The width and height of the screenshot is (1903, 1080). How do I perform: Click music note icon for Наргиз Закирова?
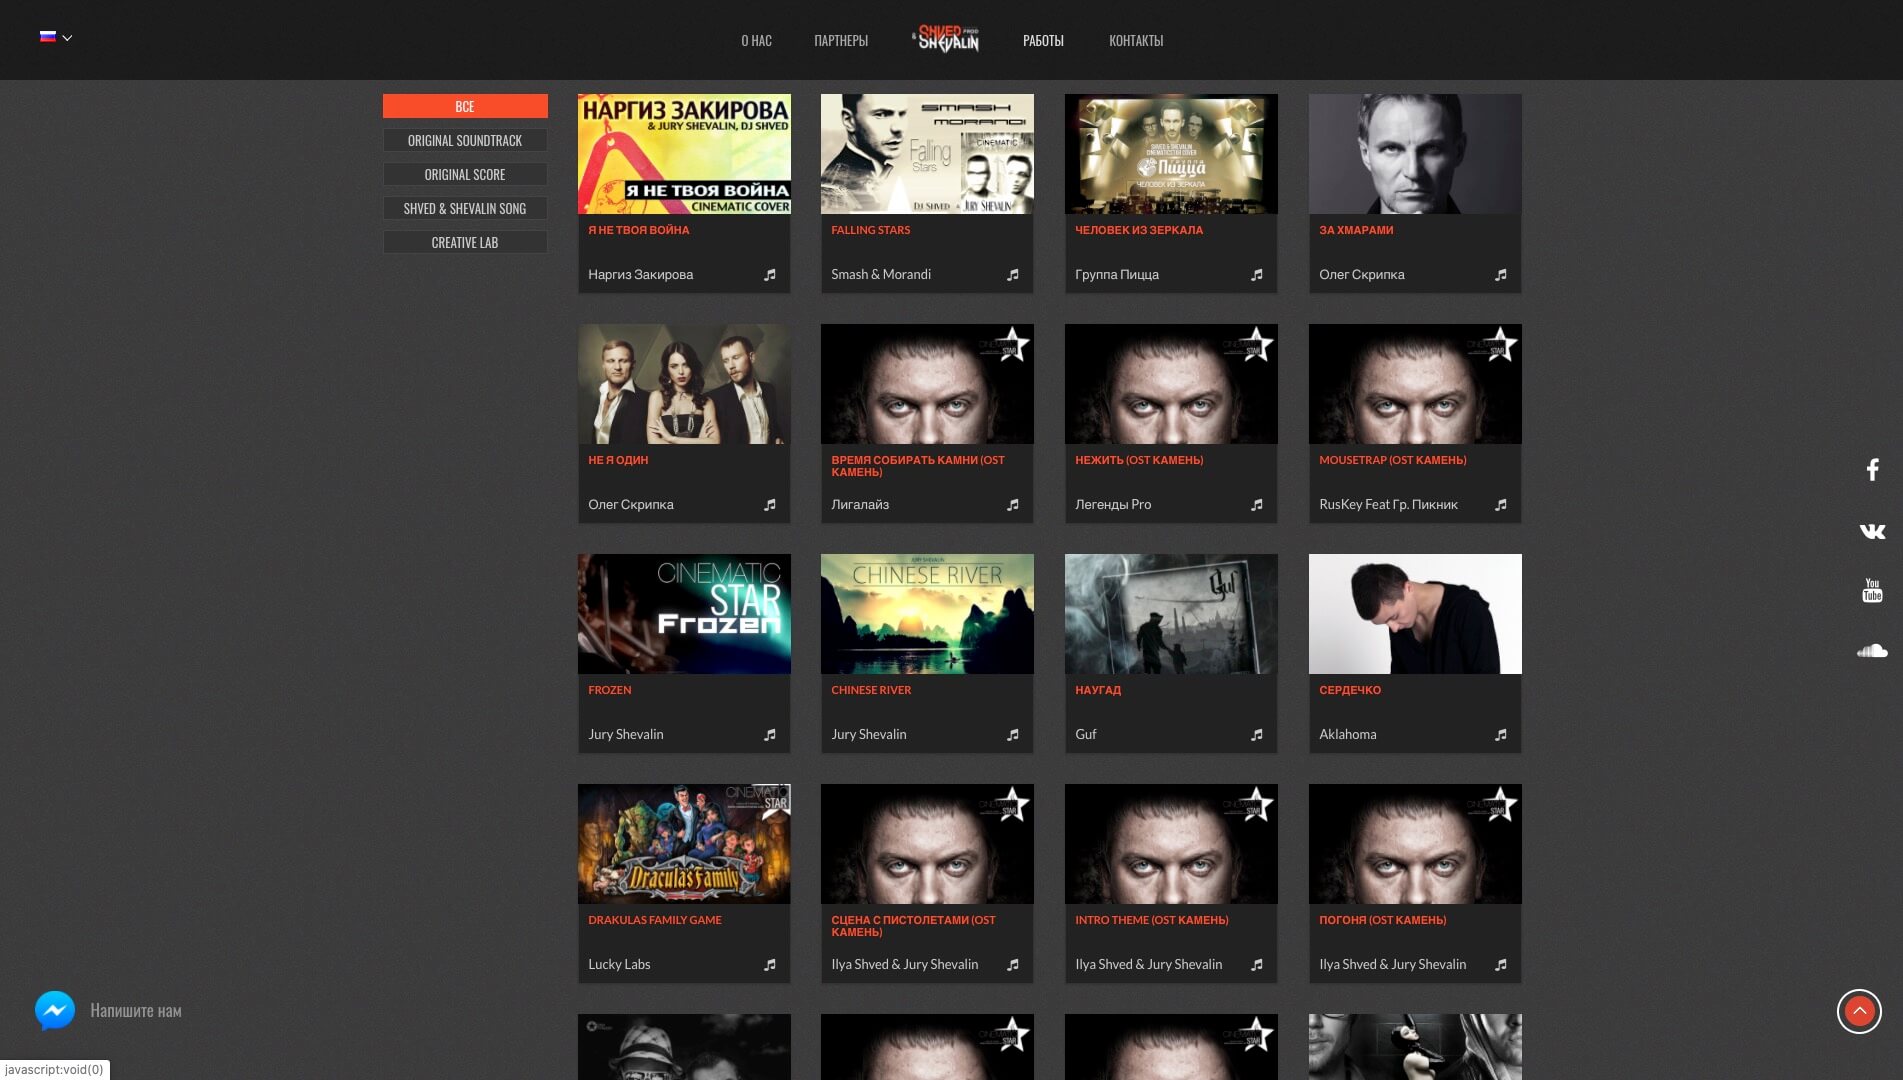pyautogui.click(x=770, y=275)
